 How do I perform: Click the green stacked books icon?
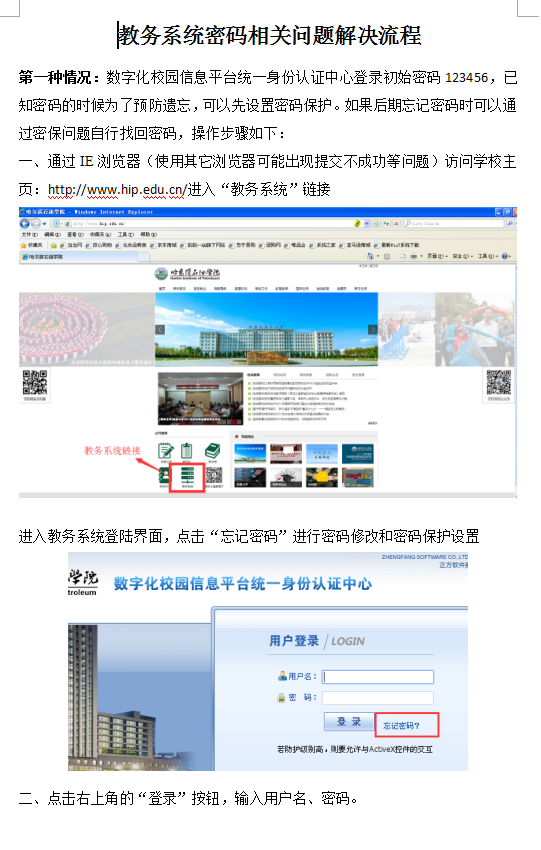click(213, 450)
